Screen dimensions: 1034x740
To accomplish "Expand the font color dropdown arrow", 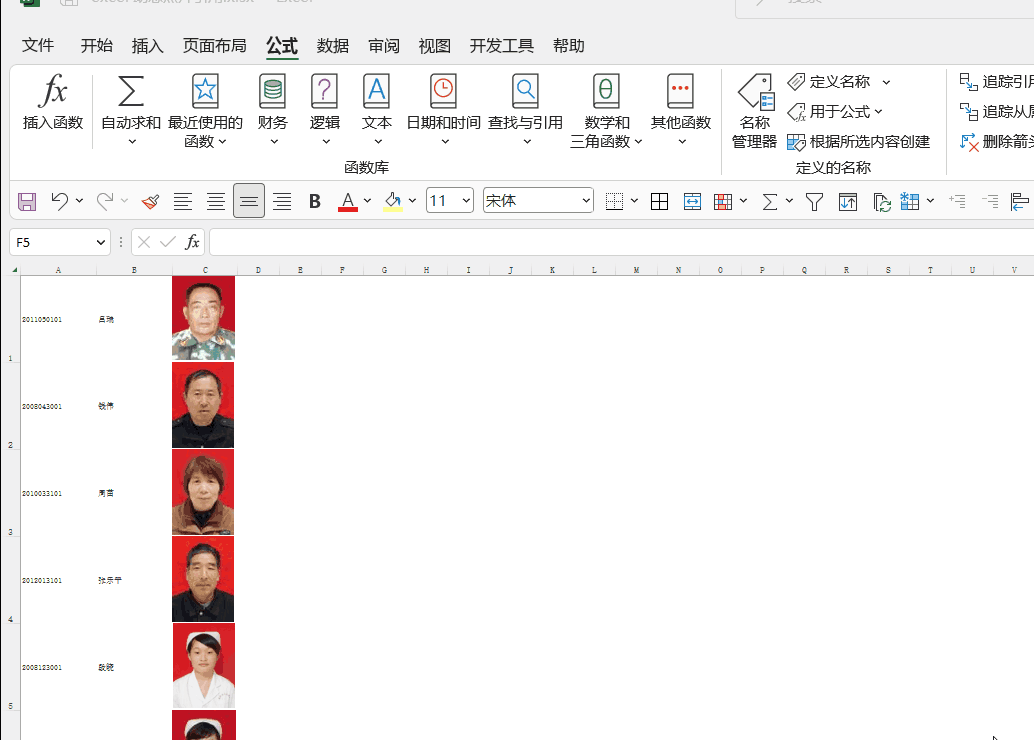I will (367, 200).
